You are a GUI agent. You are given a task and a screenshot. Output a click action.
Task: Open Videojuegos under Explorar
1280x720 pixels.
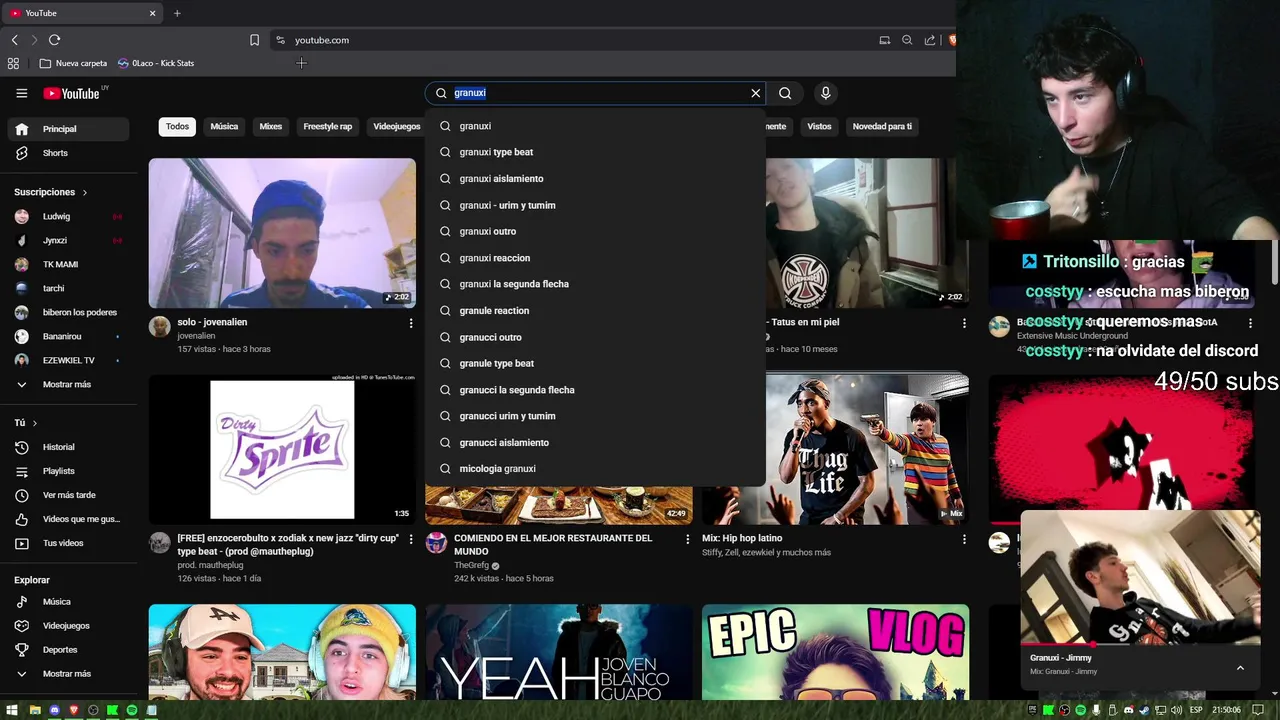tap(68, 626)
